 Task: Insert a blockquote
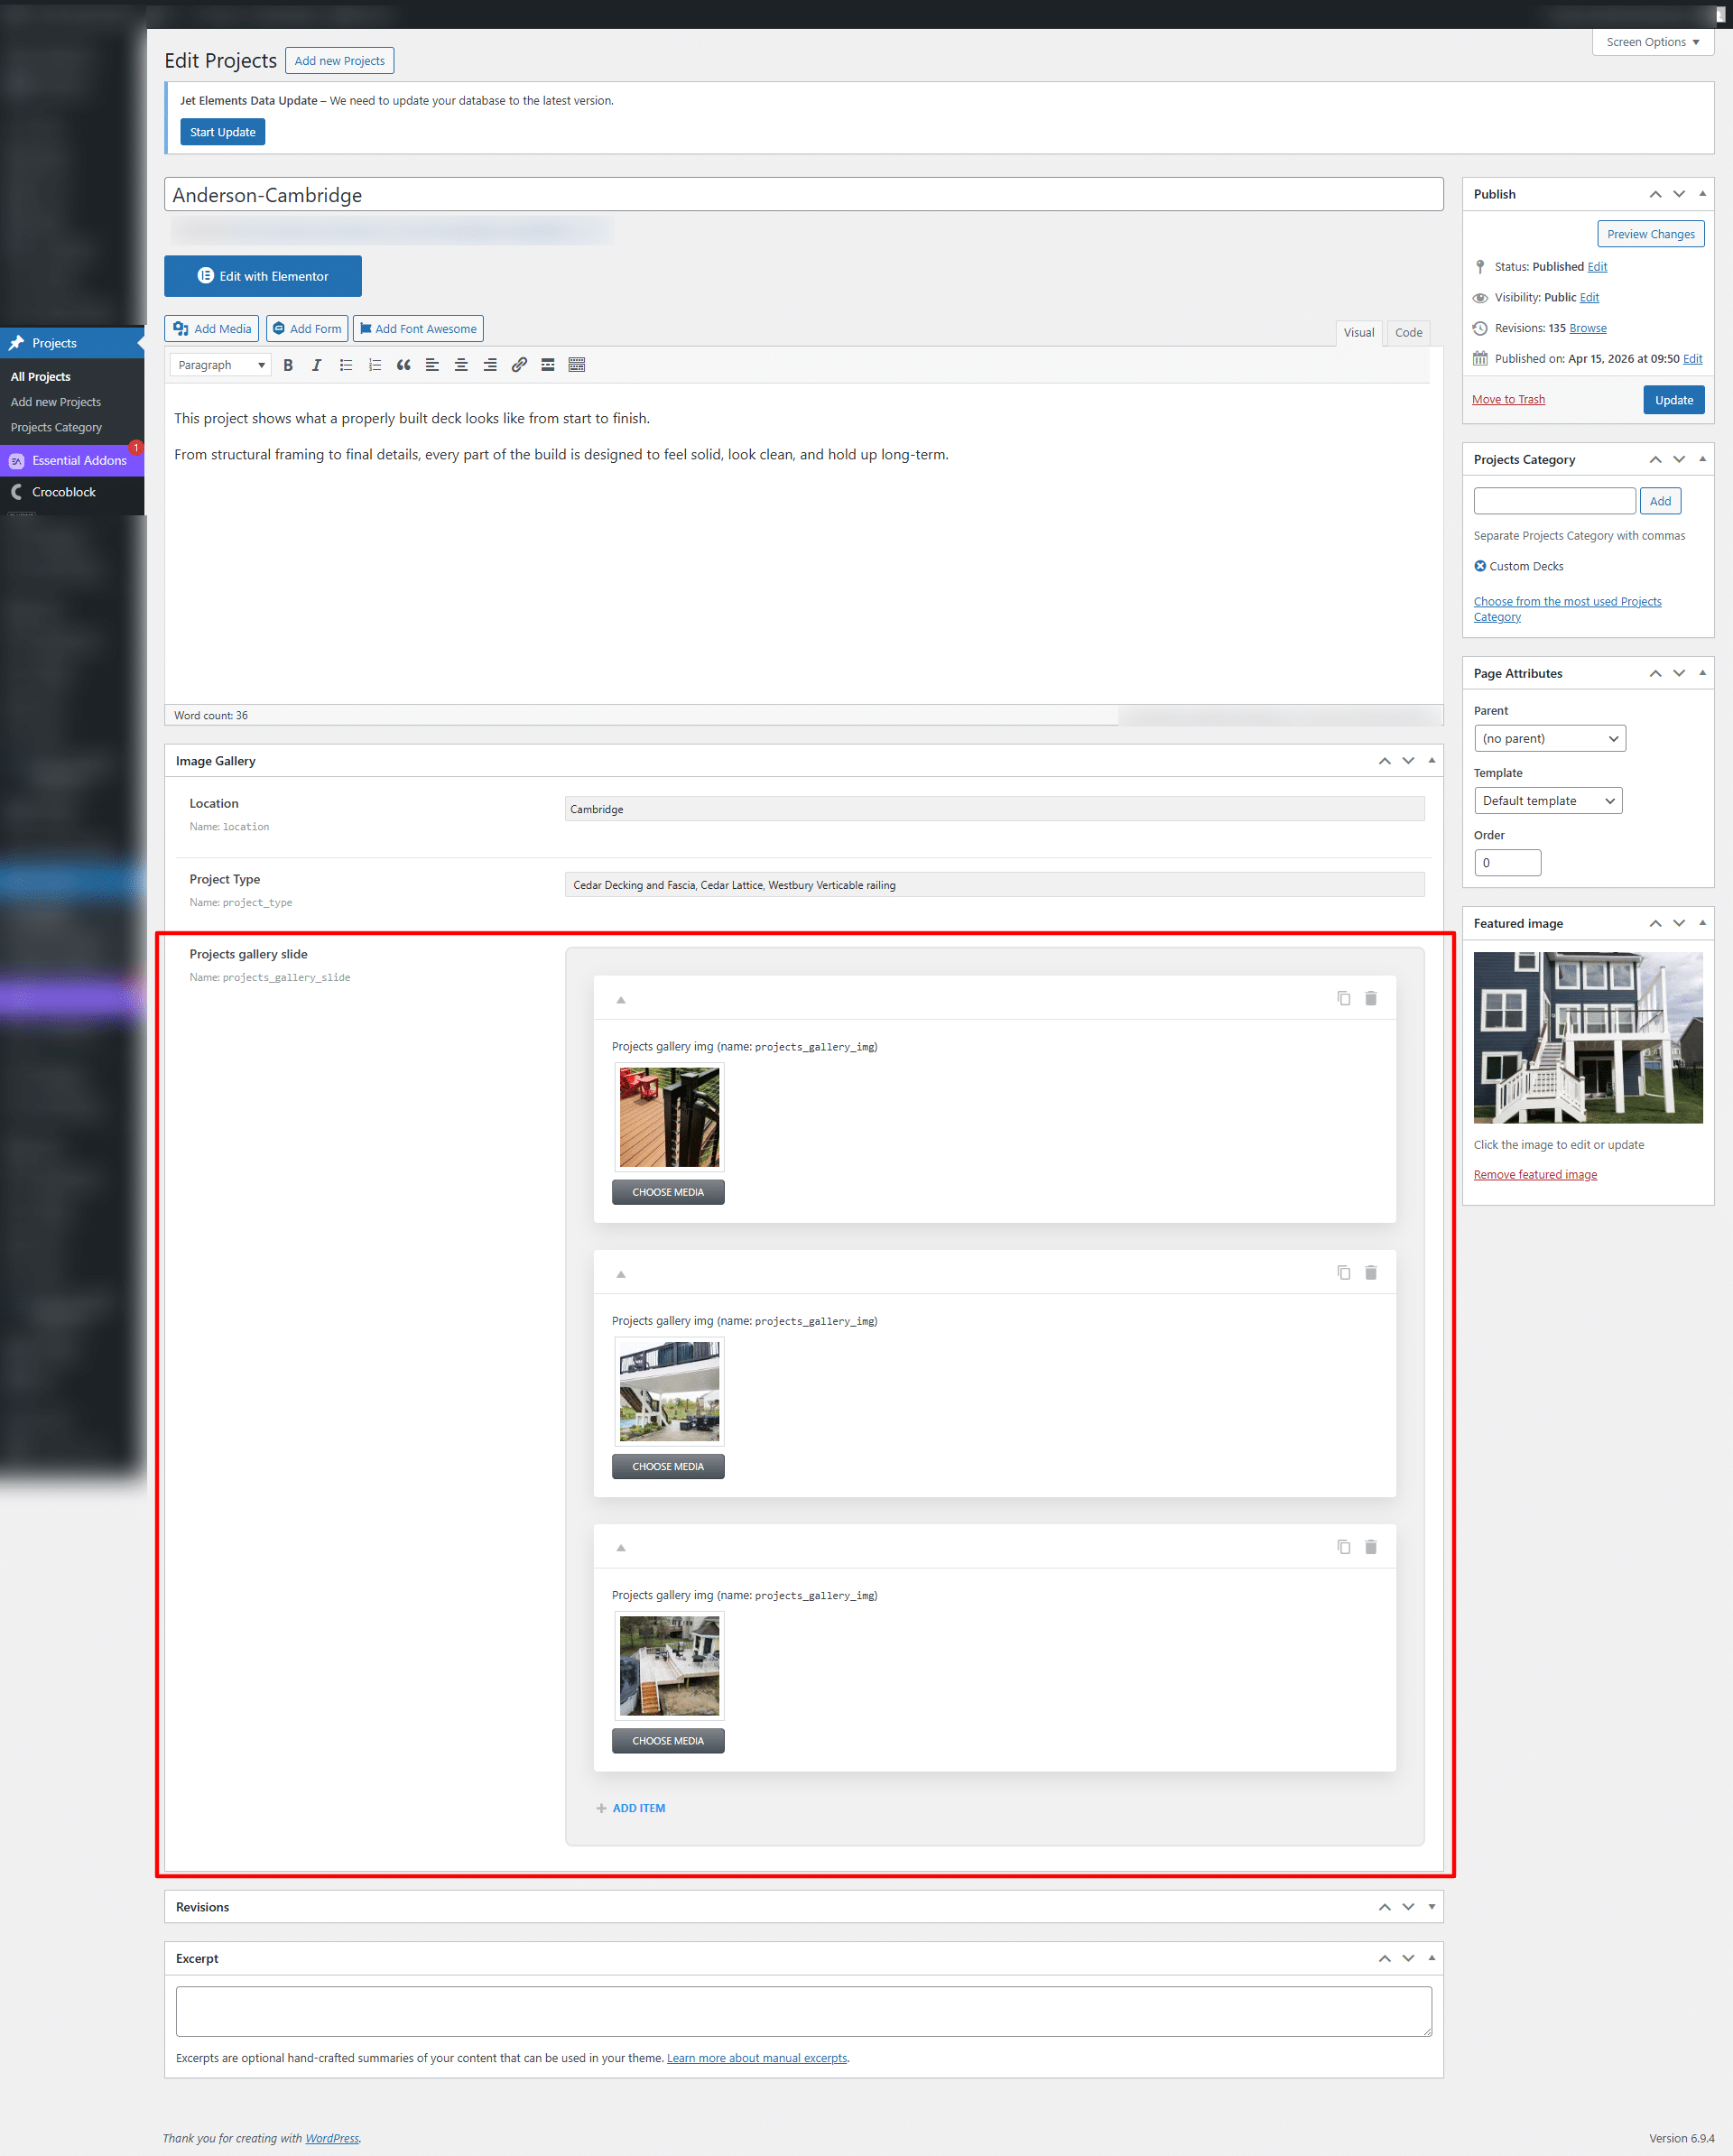(404, 364)
